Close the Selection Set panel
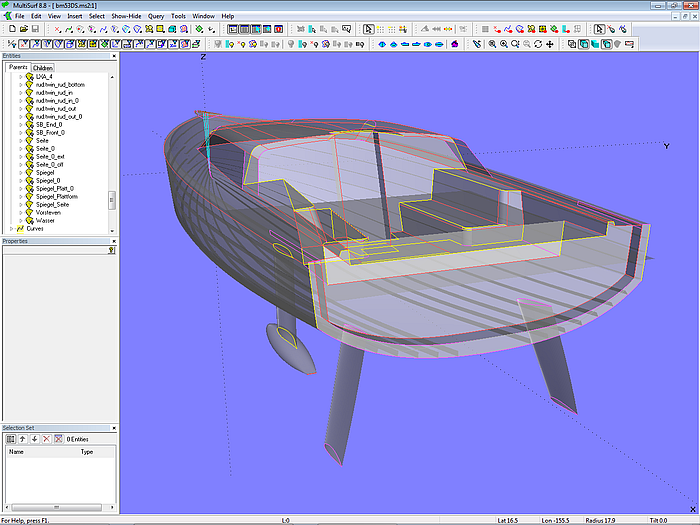700x525 pixels. click(x=114, y=428)
